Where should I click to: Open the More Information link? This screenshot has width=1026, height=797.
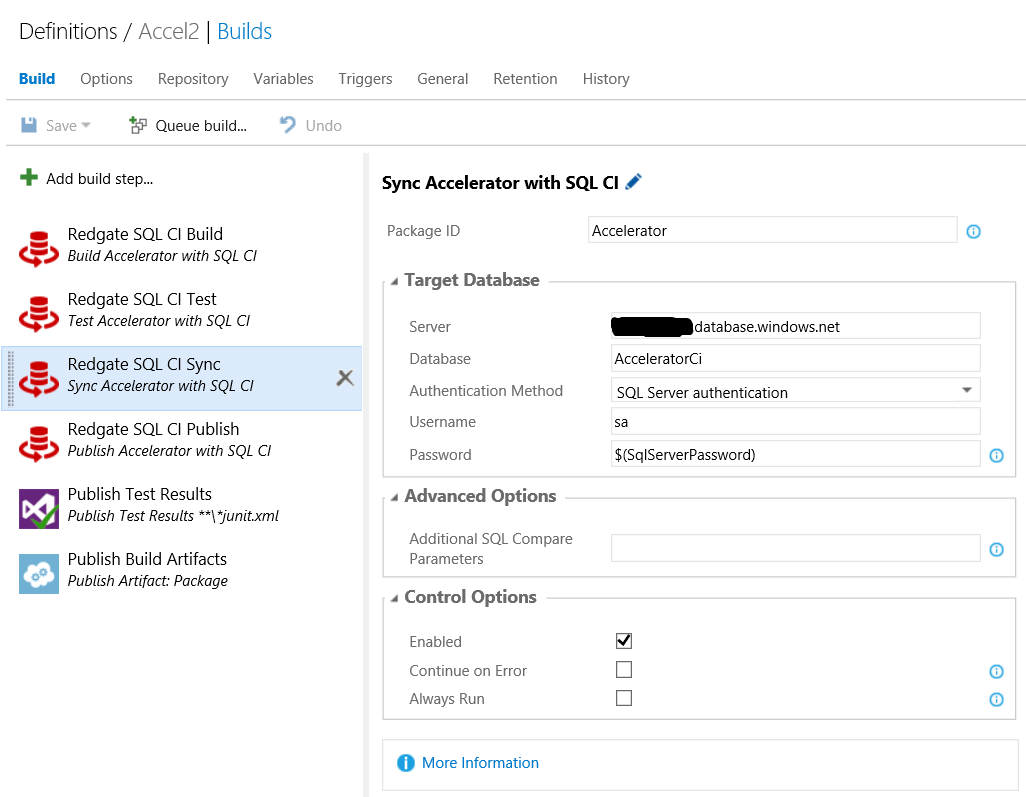pyautogui.click(x=480, y=763)
